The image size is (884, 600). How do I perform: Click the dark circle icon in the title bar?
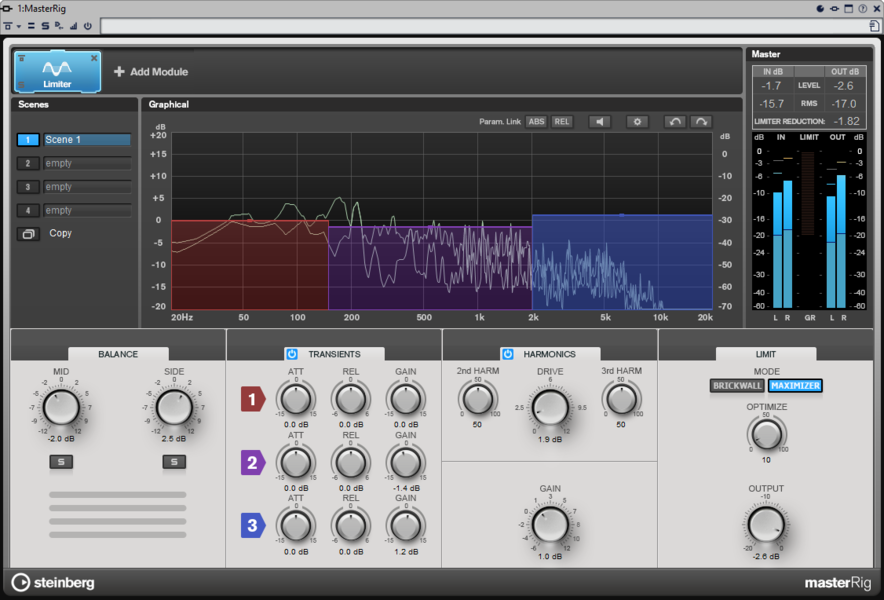point(820,8)
